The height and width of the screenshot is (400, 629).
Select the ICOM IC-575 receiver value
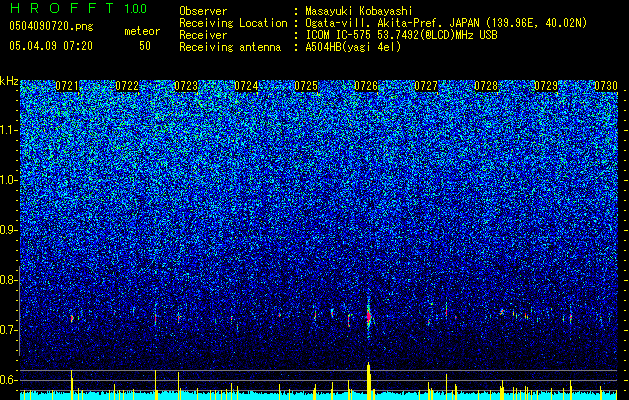(x=401, y=35)
